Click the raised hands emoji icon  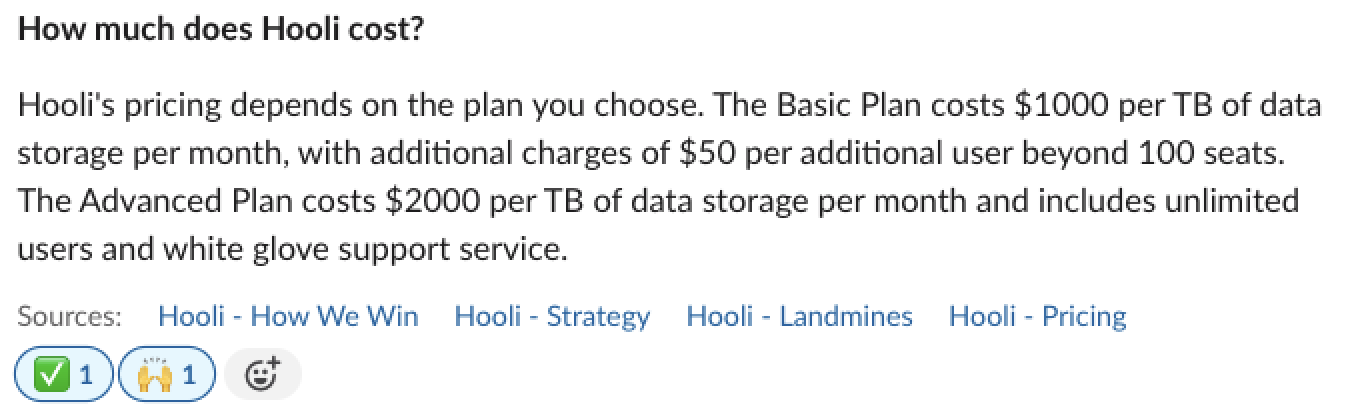(x=153, y=375)
